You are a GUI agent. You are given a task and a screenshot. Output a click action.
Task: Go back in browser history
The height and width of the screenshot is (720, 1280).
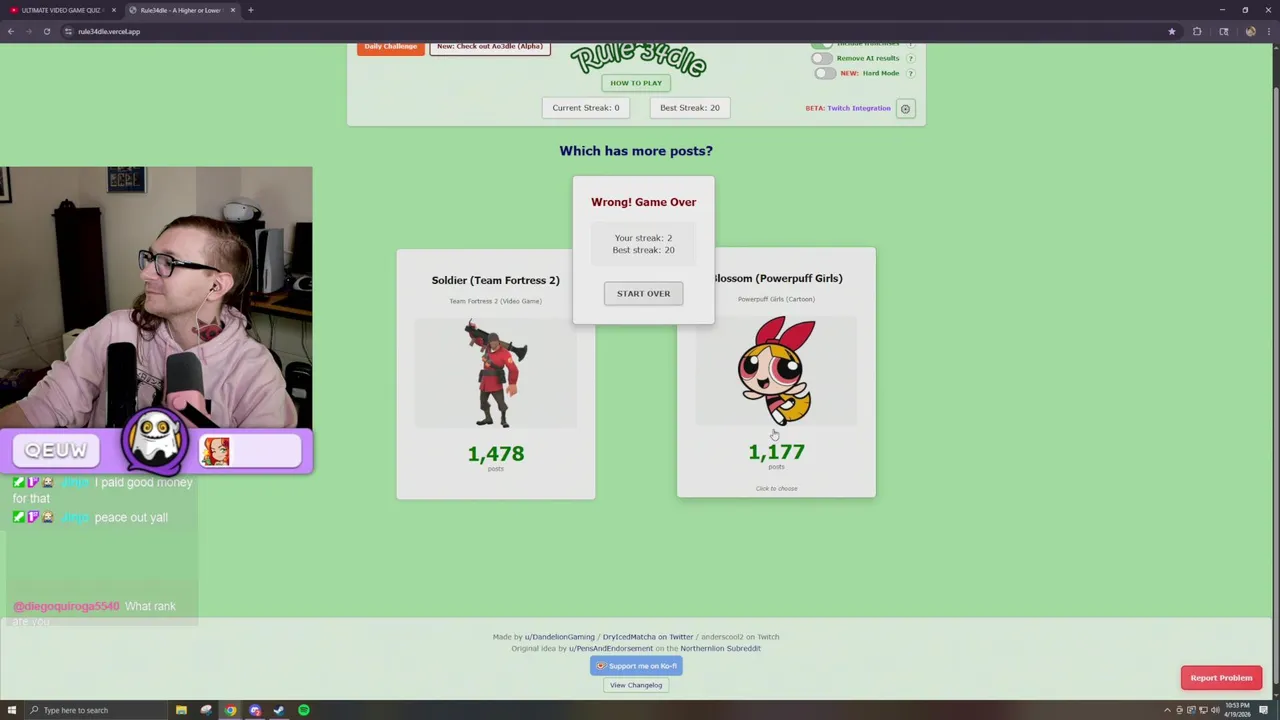point(11,31)
